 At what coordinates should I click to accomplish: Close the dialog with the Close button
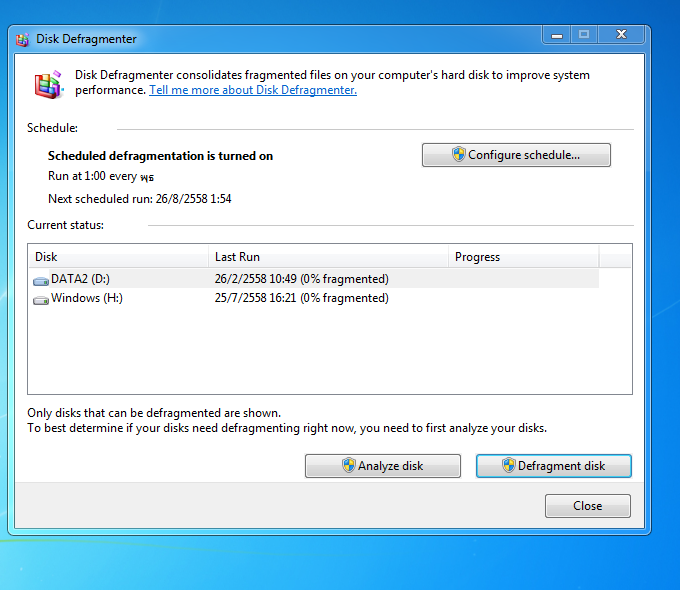[x=588, y=506]
